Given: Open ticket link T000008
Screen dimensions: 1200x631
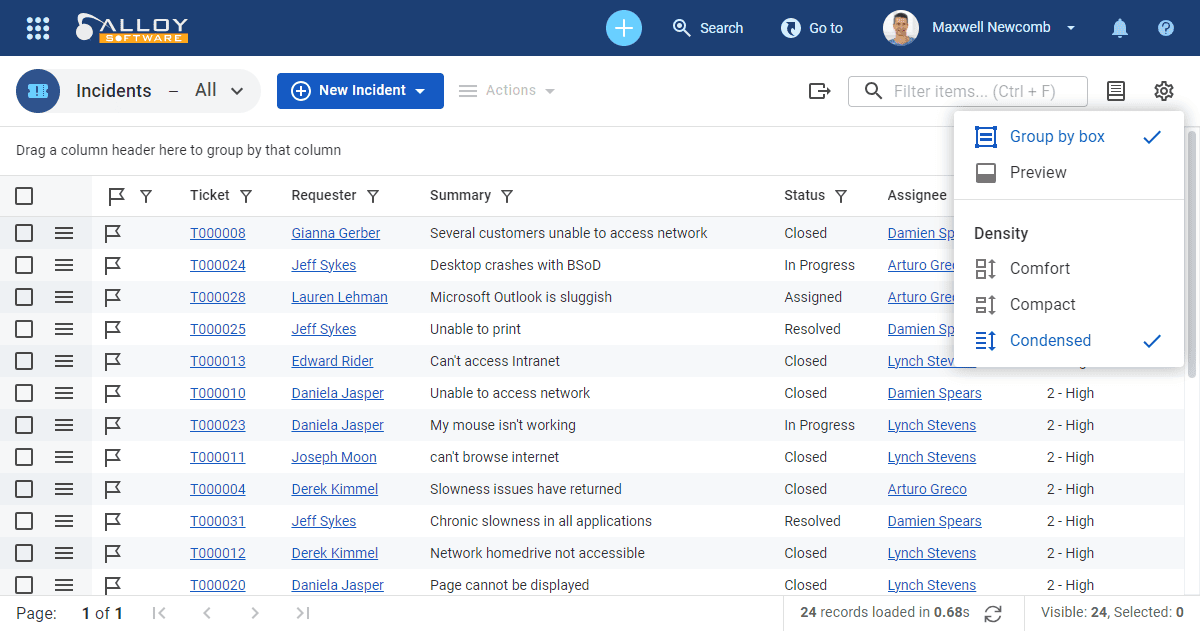Looking at the screenshot, I should (x=218, y=233).
